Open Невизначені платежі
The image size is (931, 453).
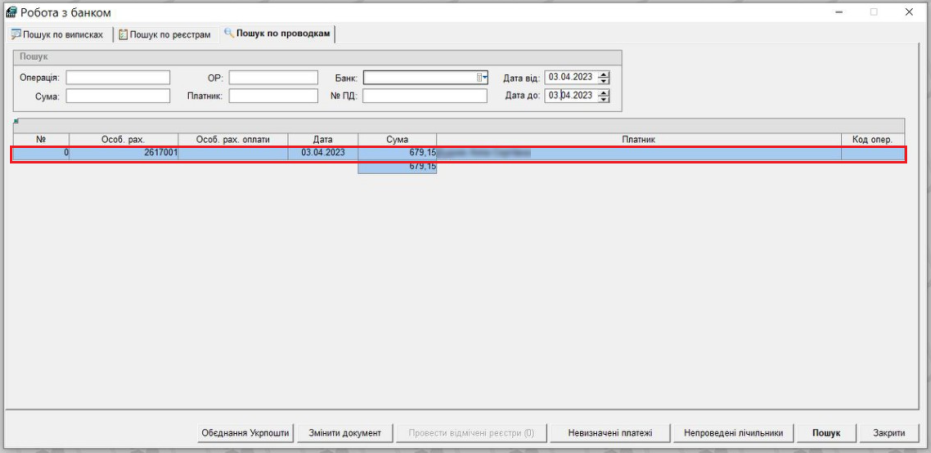(x=610, y=433)
